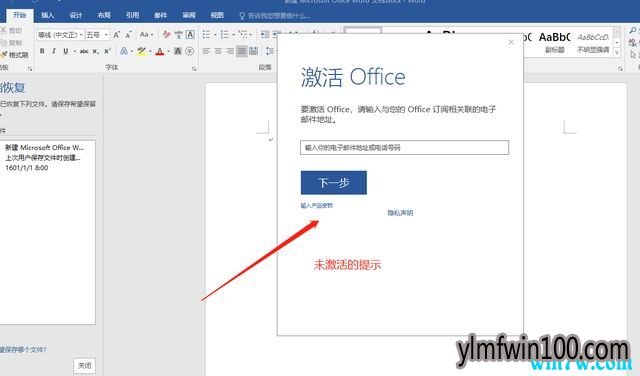Viewport: 640px width, 376px height.
Task: Switch to the 开始 (Home) tab
Action: pyautogui.click(x=19, y=15)
